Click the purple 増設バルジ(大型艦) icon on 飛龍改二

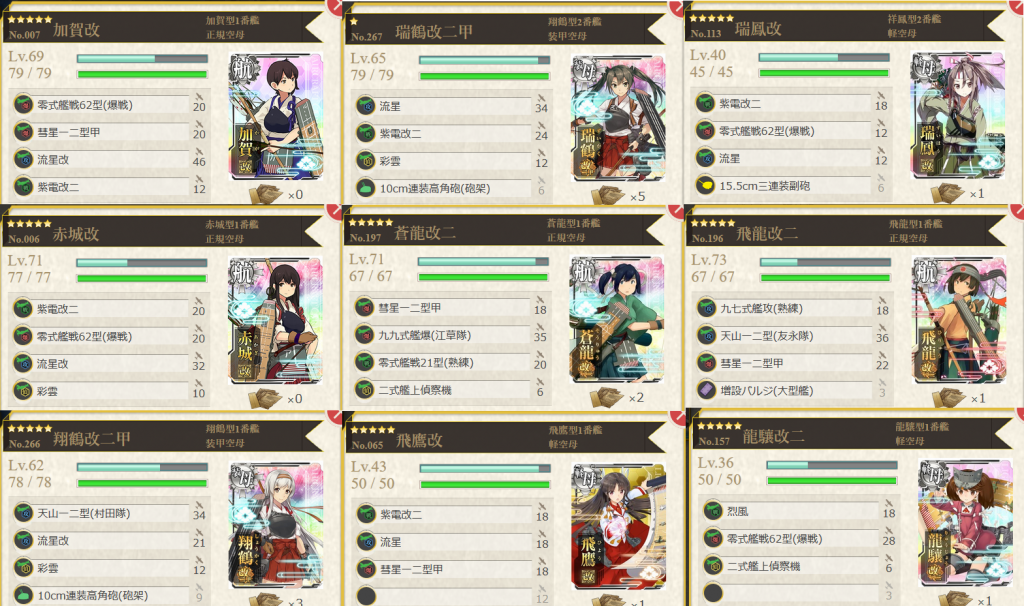click(707, 390)
